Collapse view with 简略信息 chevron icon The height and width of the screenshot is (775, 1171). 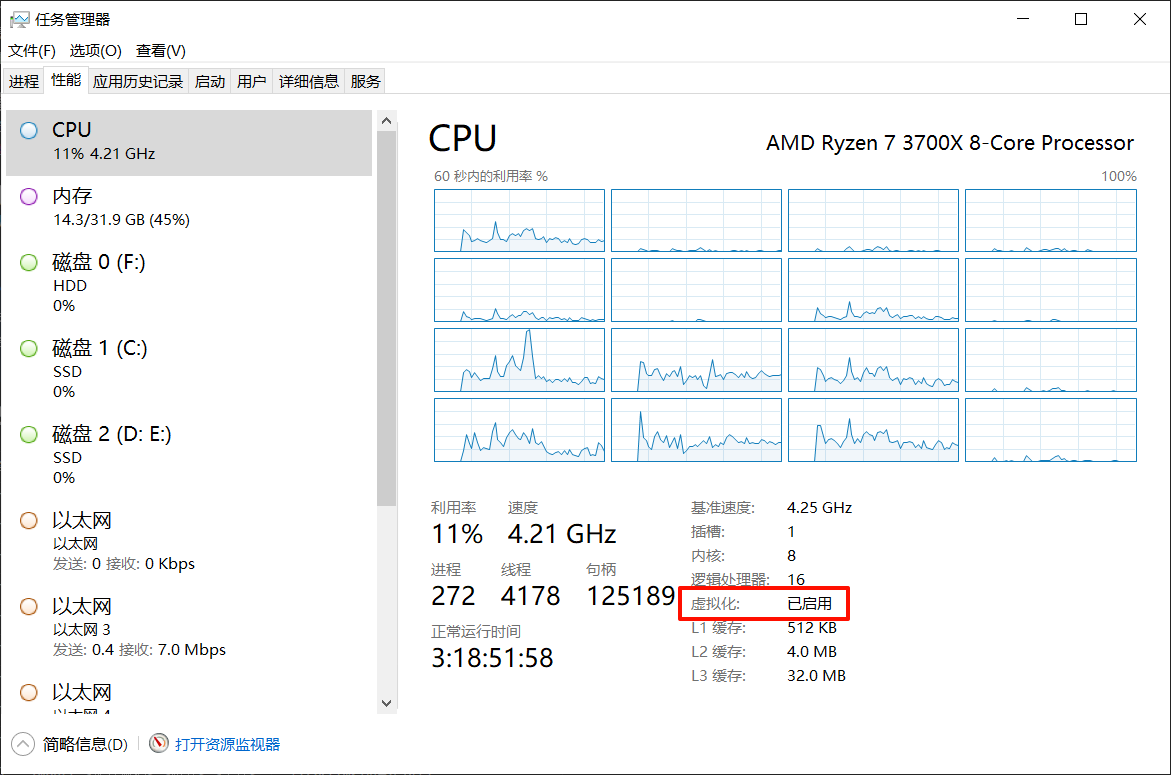click(22, 743)
